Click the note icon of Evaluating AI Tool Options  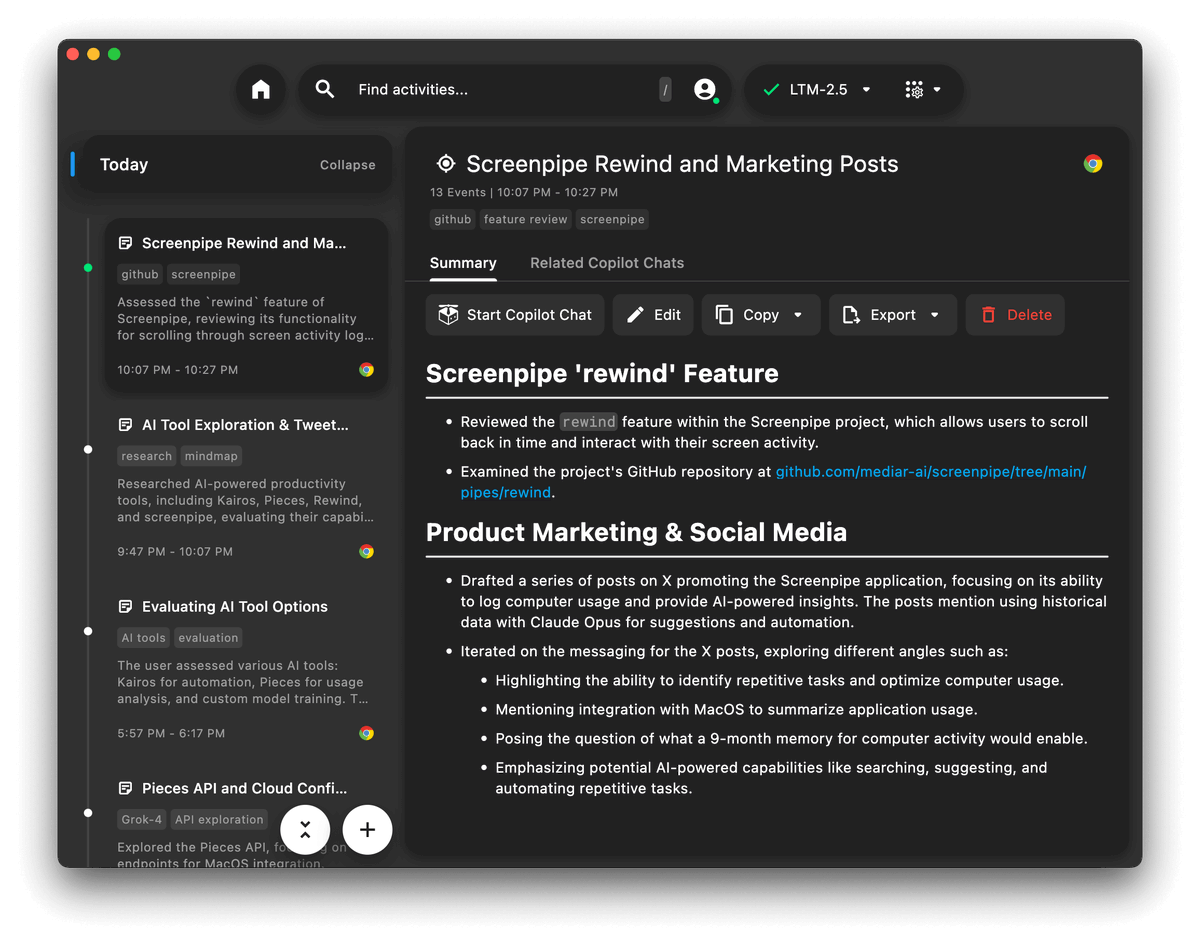click(125, 607)
